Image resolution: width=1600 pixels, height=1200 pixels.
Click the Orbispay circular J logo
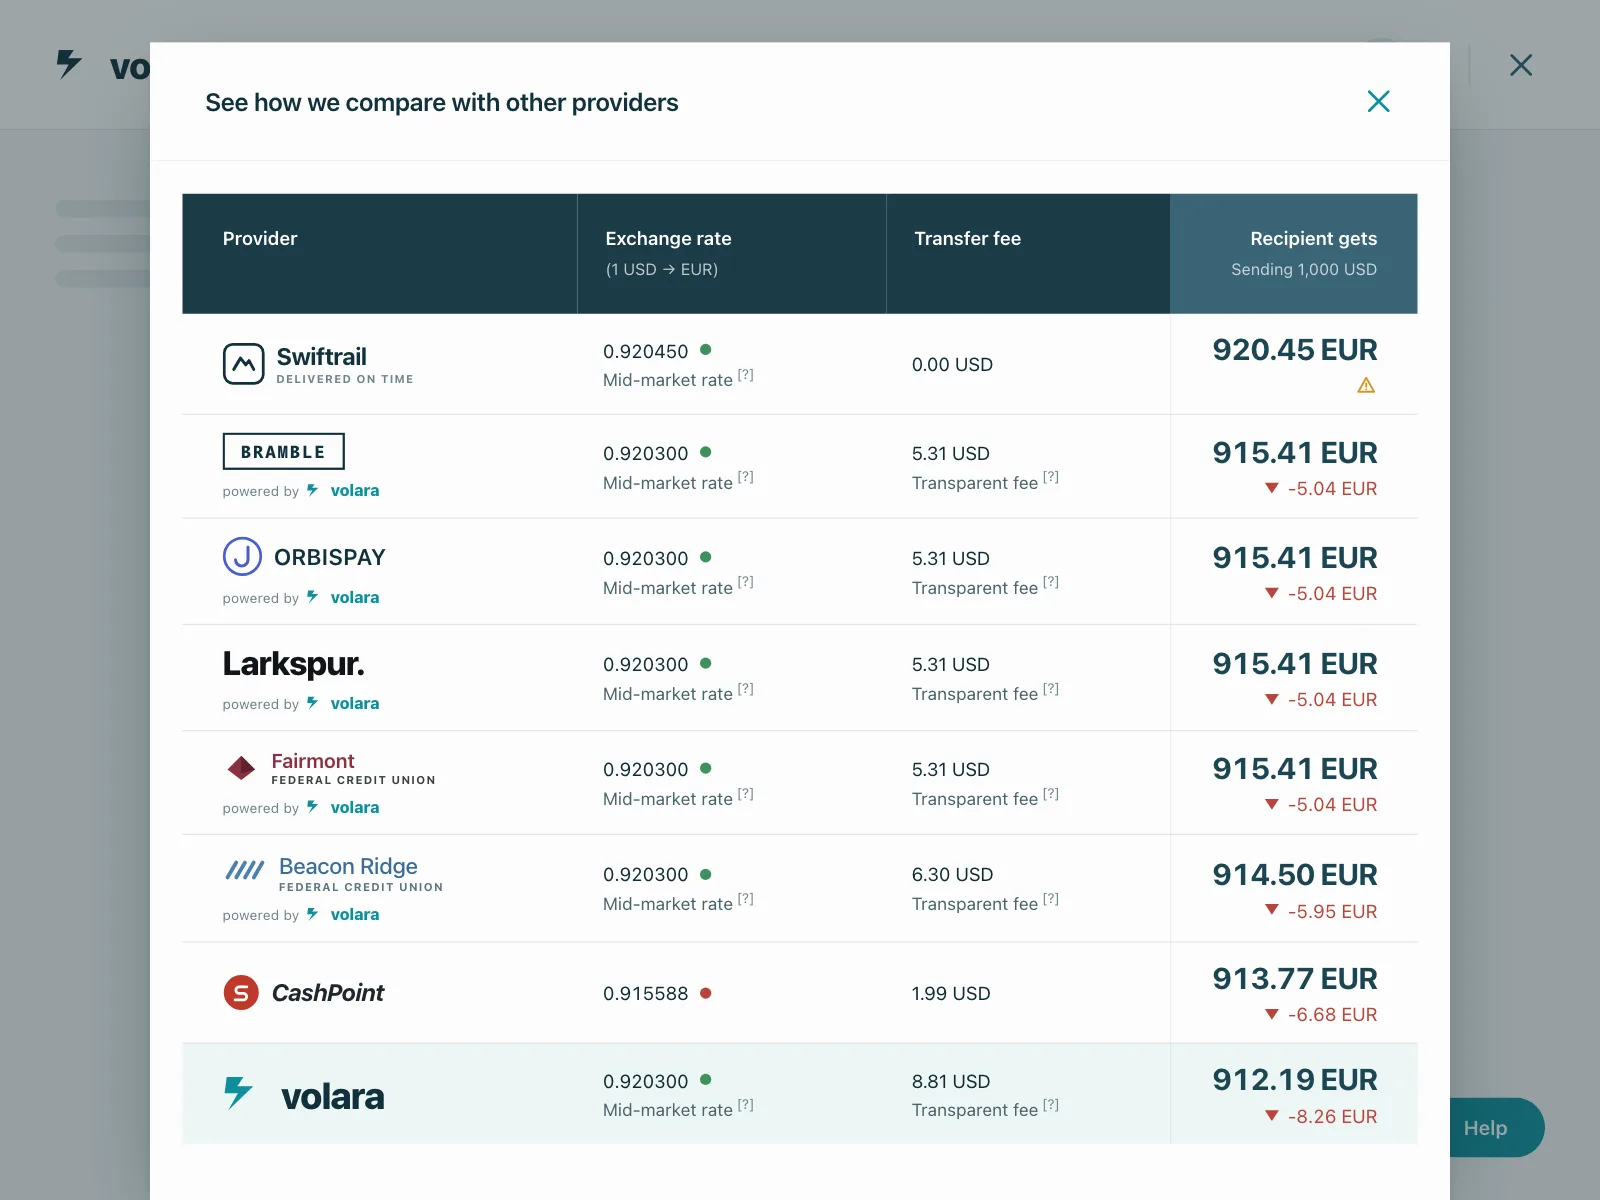point(242,556)
